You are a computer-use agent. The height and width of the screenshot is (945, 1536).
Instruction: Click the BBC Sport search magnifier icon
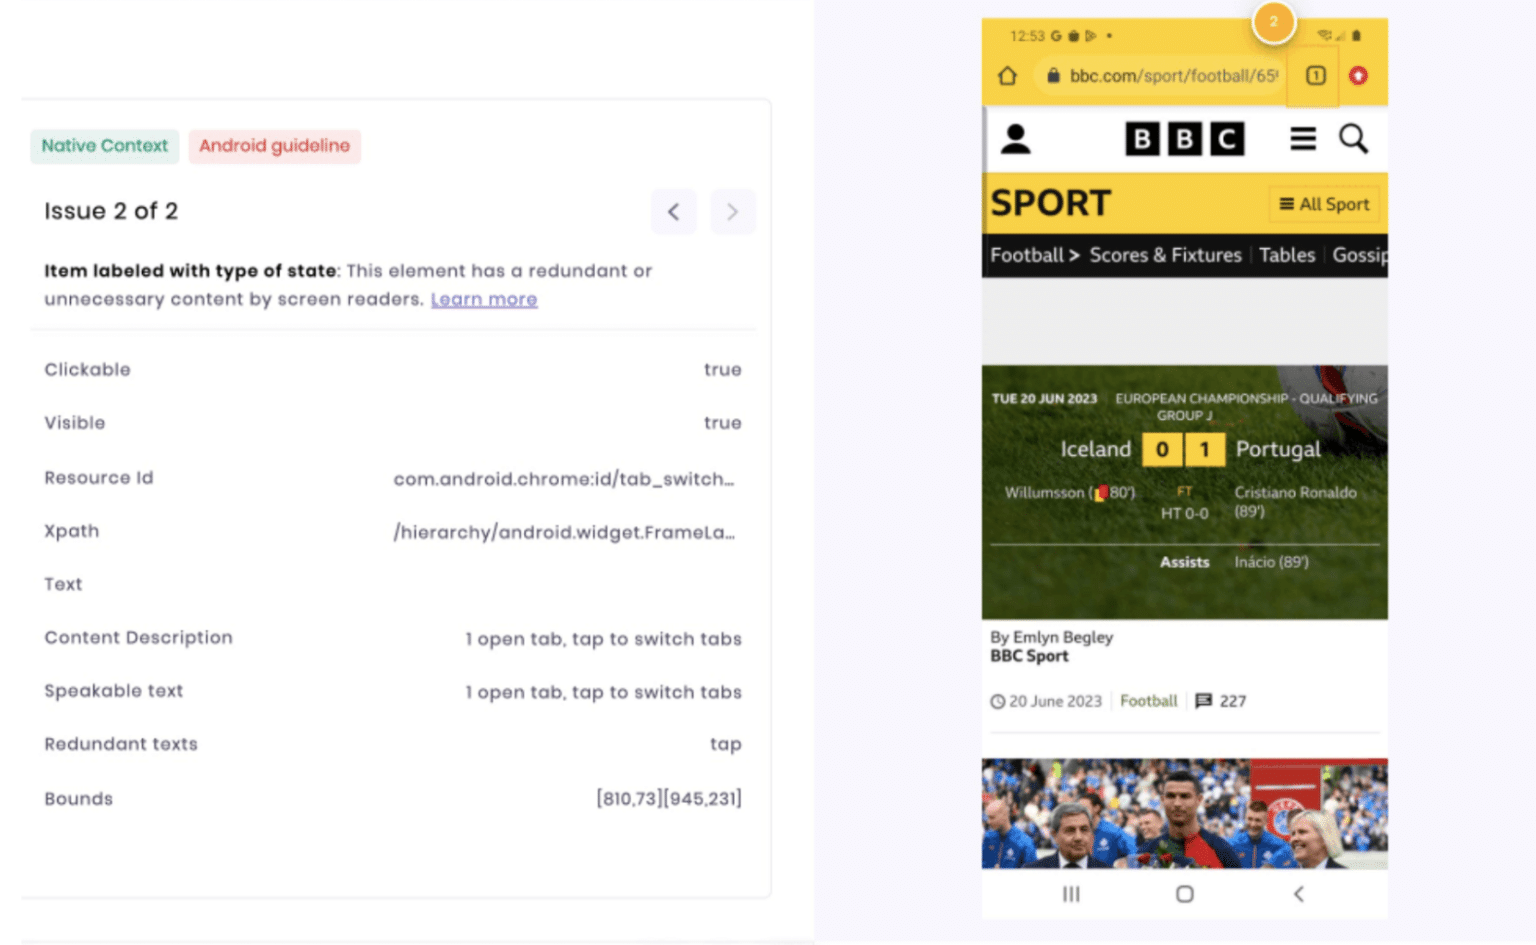1353,139
